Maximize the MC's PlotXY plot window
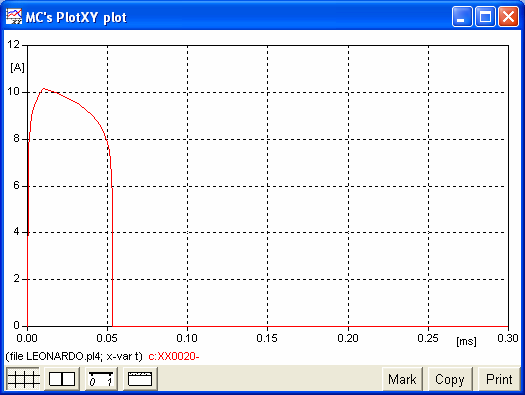The width and height of the screenshot is (525, 395). pos(485,16)
